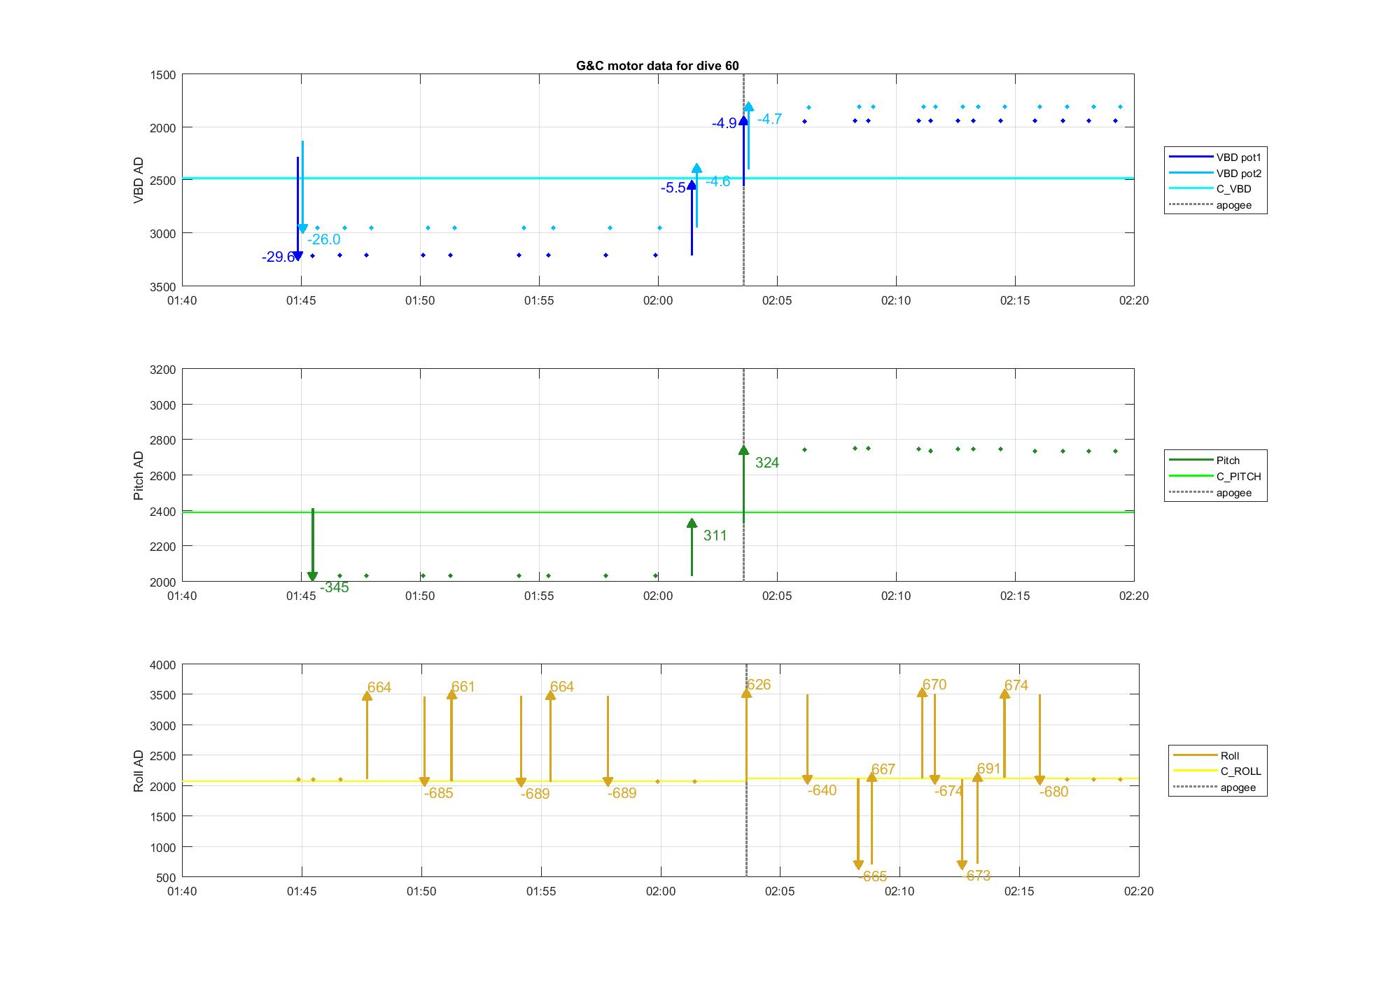
Task: Click the '-665' roll annotation
Action: point(873,876)
